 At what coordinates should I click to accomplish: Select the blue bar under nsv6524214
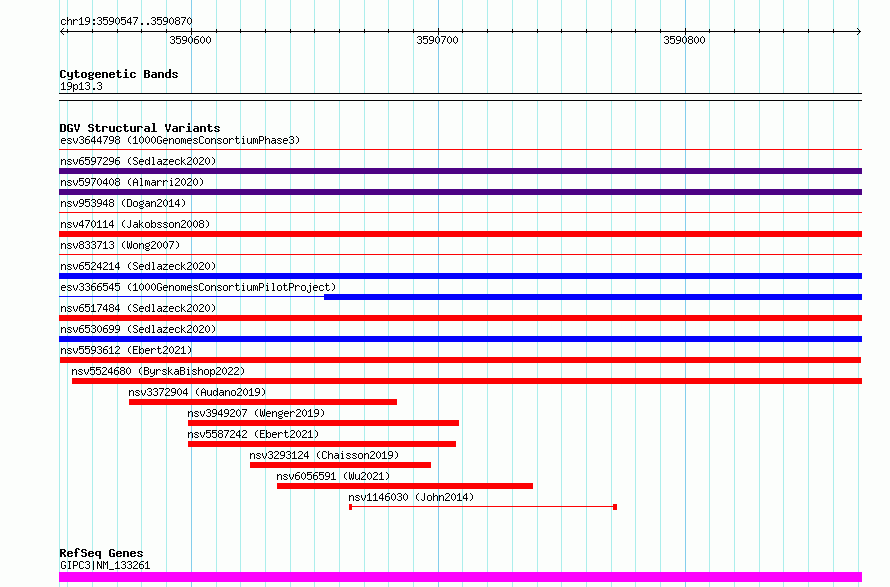click(x=460, y=276)
